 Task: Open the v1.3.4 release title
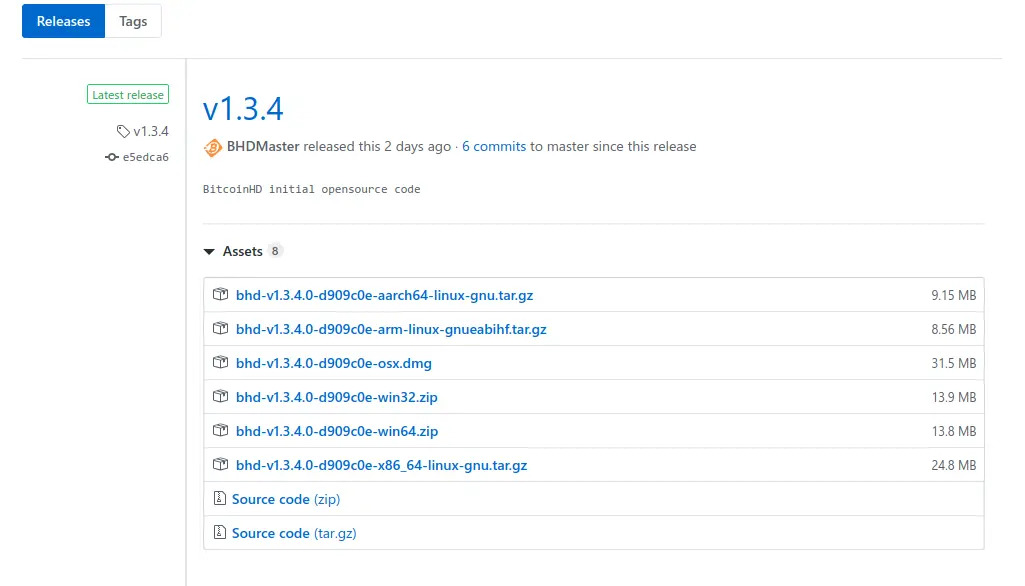[243, 109]
